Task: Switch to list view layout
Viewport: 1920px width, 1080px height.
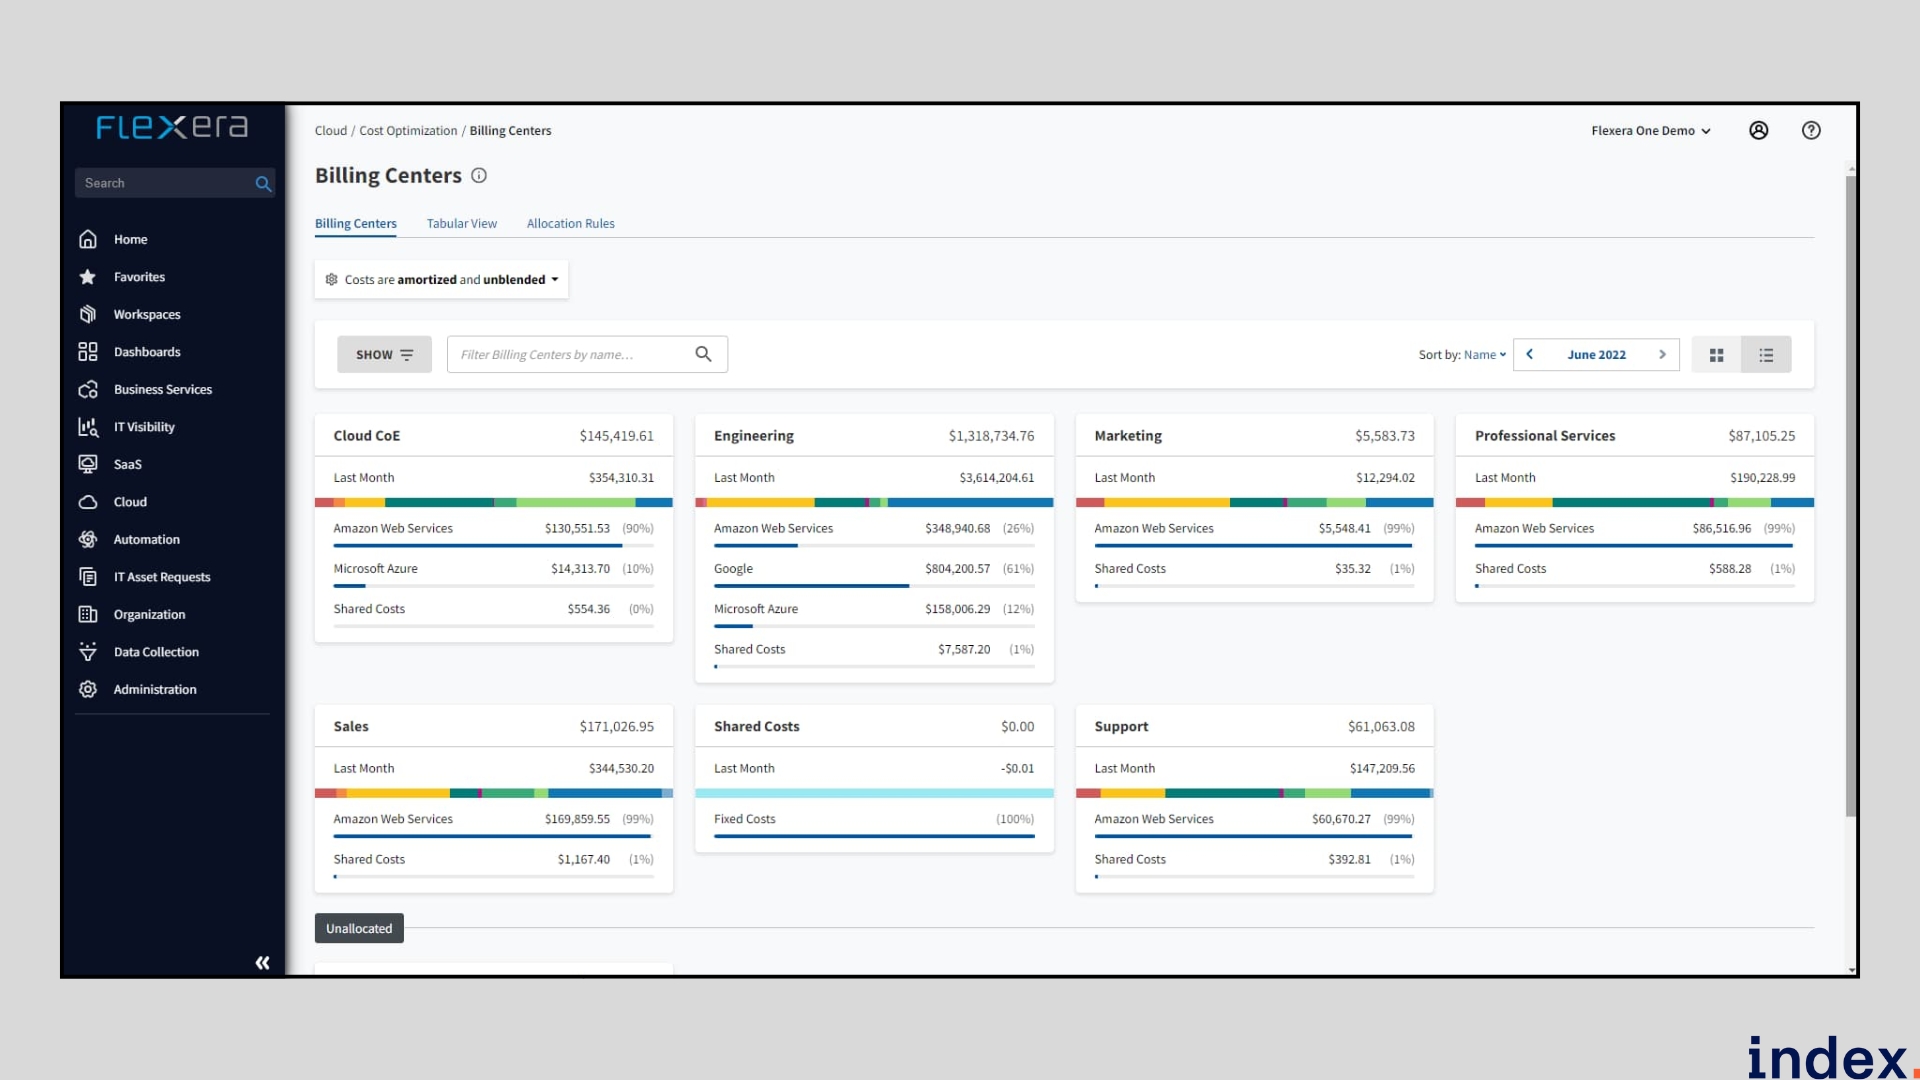Action: coord(1766,355)
